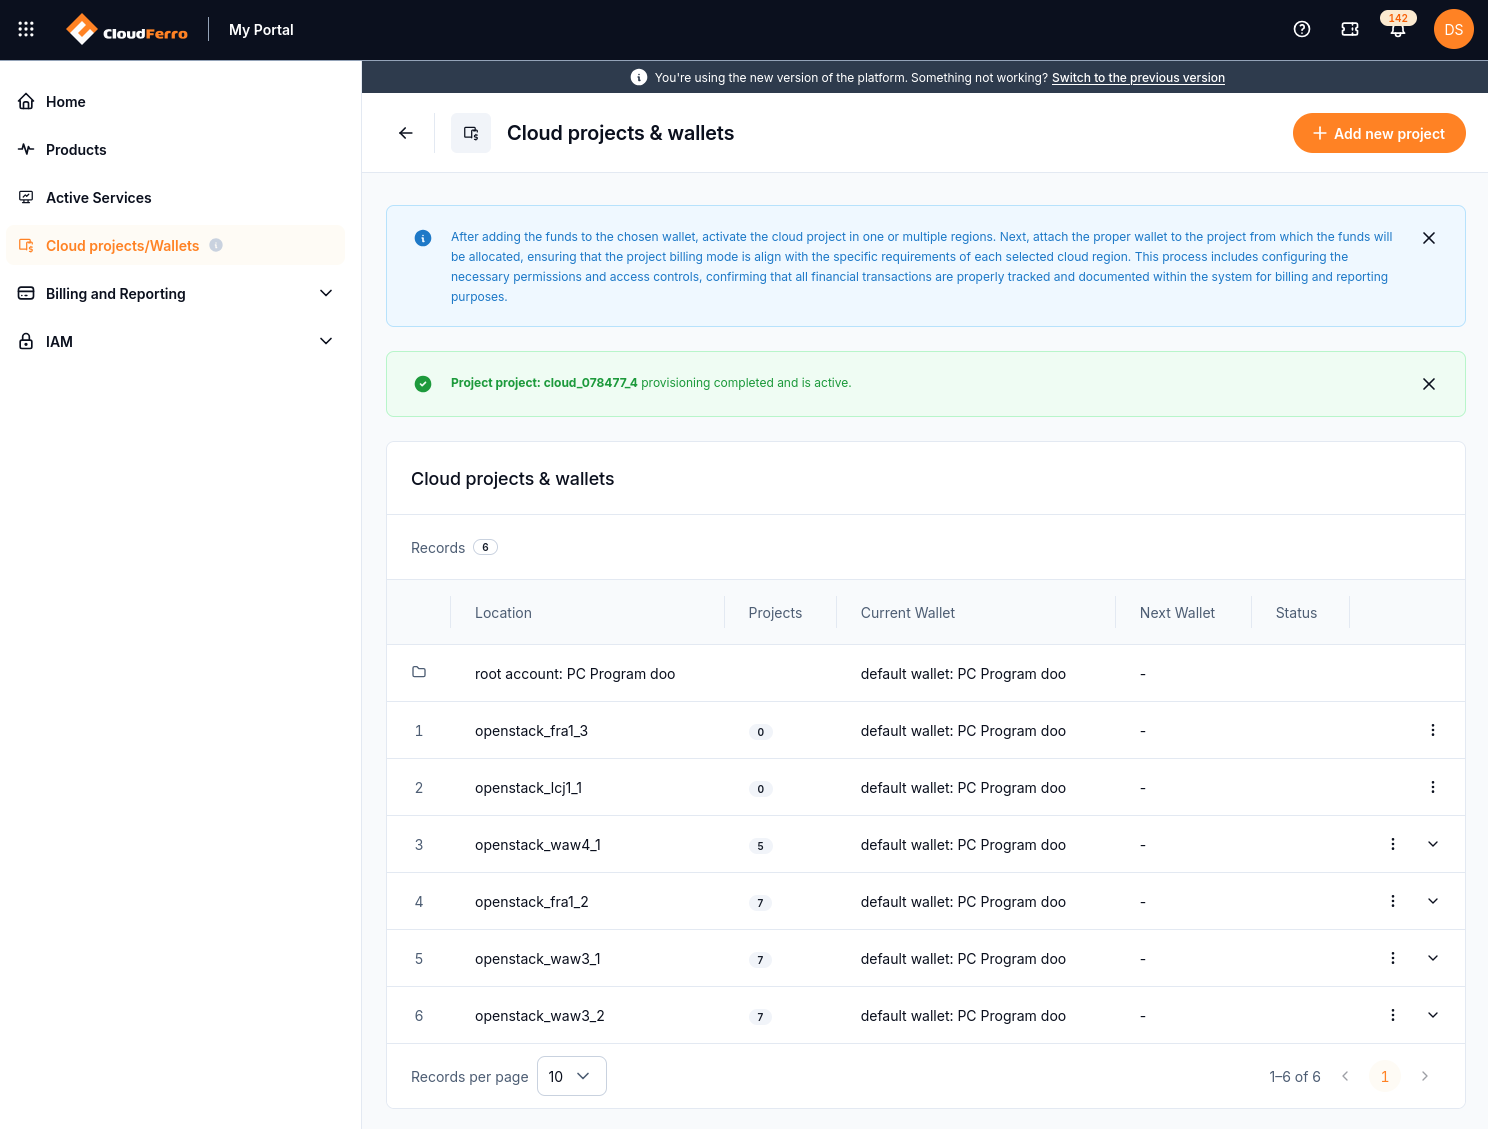Click Add new project button

click(x=1379, y=133)
